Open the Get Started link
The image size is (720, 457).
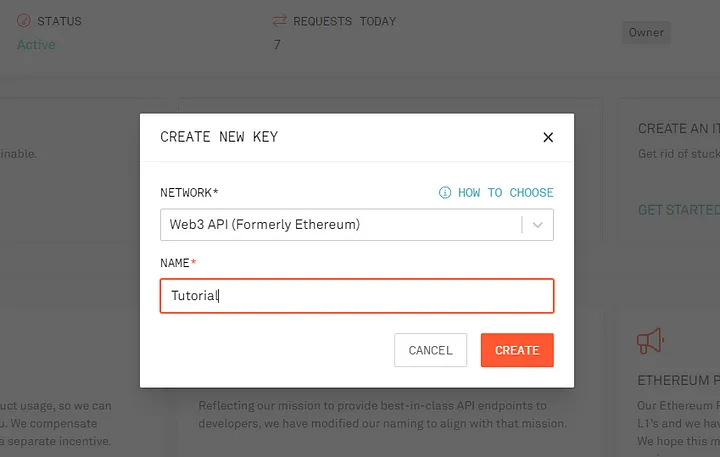pyautogui.click(x=679, y=210)
